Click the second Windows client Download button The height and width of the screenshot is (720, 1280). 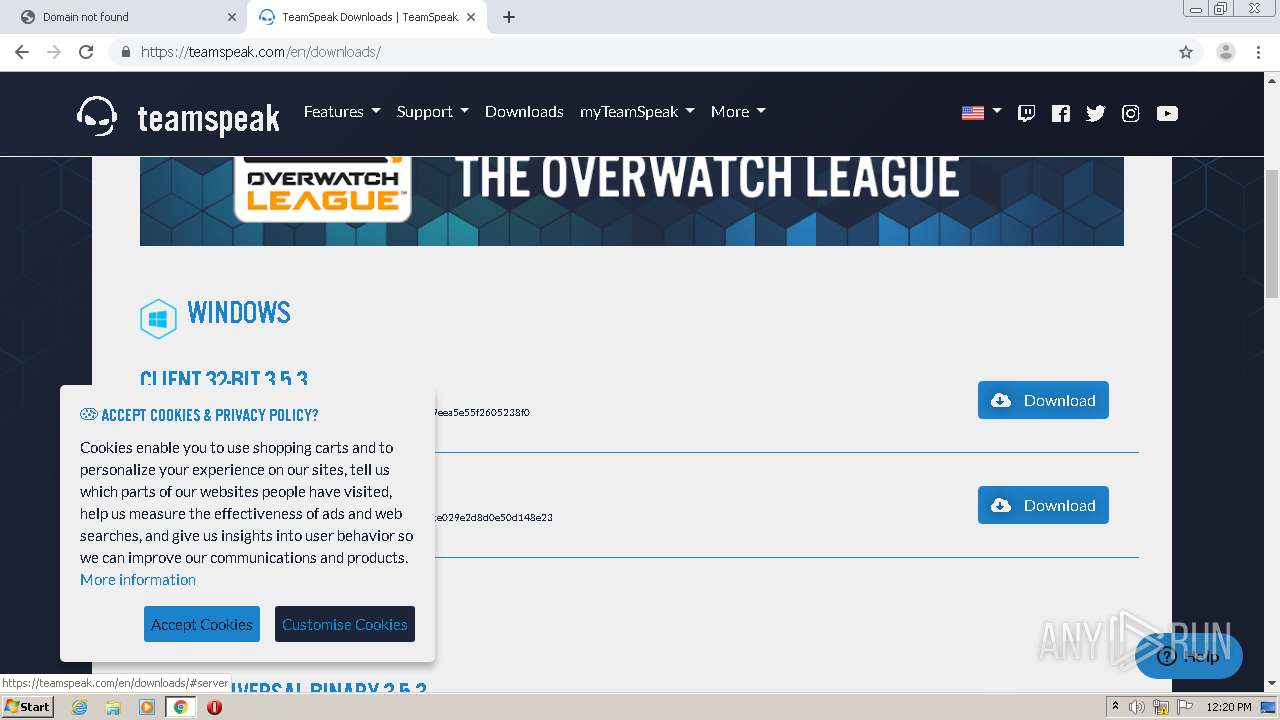pos(1043,505)
